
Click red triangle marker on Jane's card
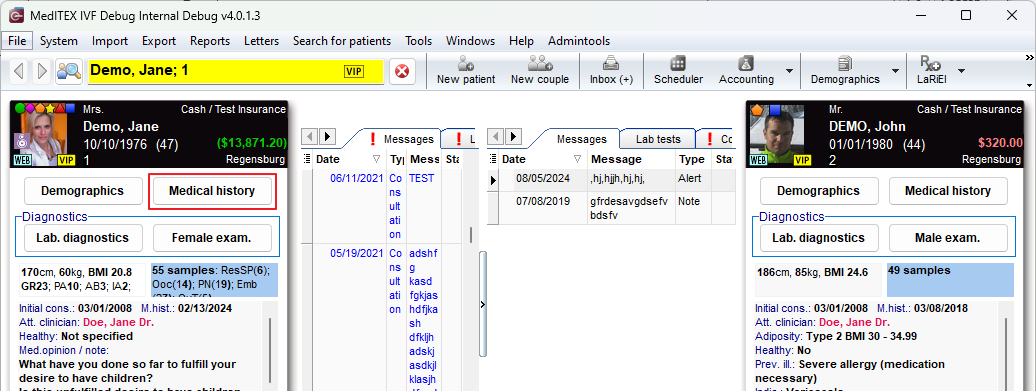click(x=60, y=108)
